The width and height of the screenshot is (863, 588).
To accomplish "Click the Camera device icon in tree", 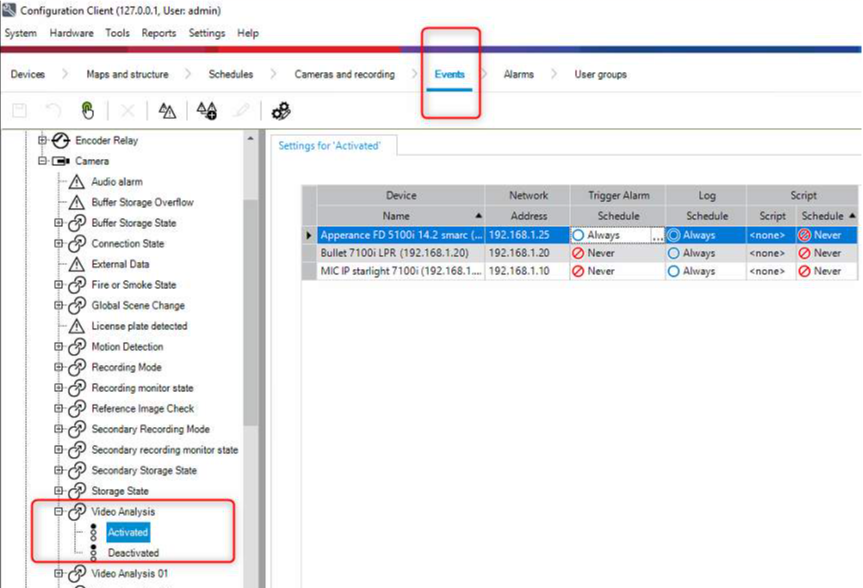I will click(x=60, y=161).
